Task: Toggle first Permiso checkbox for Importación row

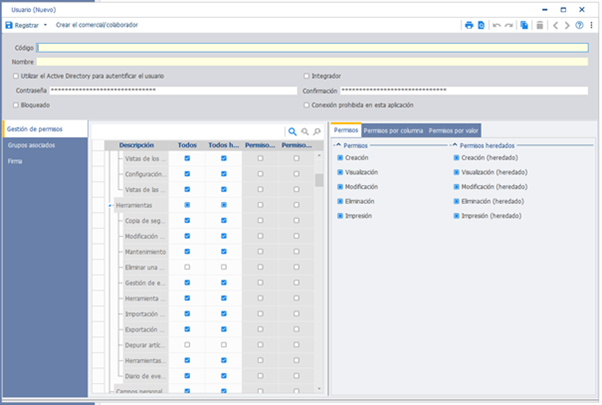Action: pyautogui.click(x=260, y=314)
